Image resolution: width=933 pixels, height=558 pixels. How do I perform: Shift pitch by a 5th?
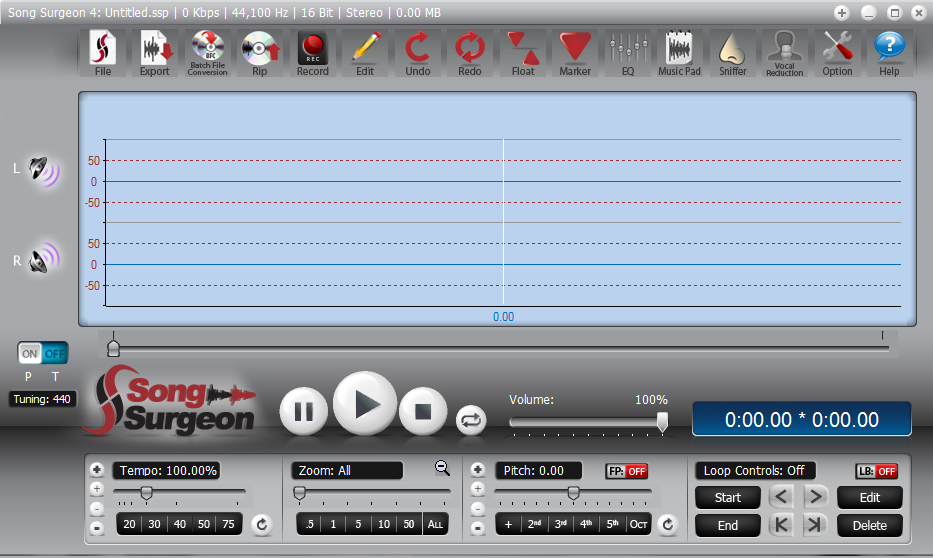(x=612, y=524)
